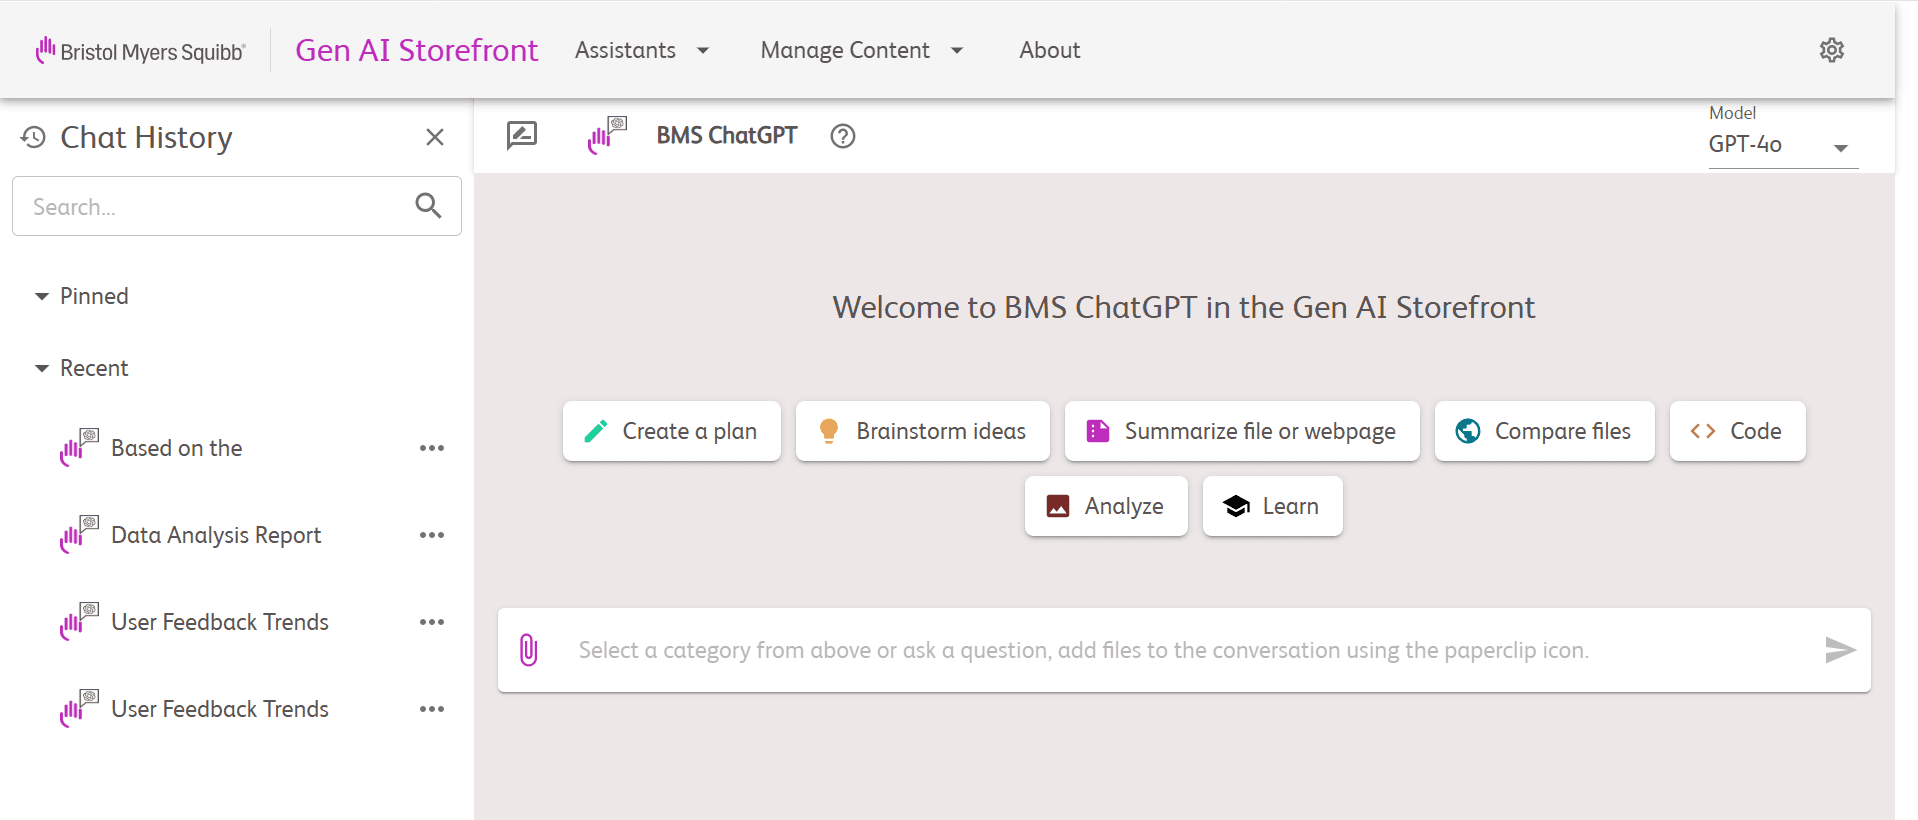Click the send message arrow icon
This screenshot has width=1918, height=820.
coord(1840,650)
